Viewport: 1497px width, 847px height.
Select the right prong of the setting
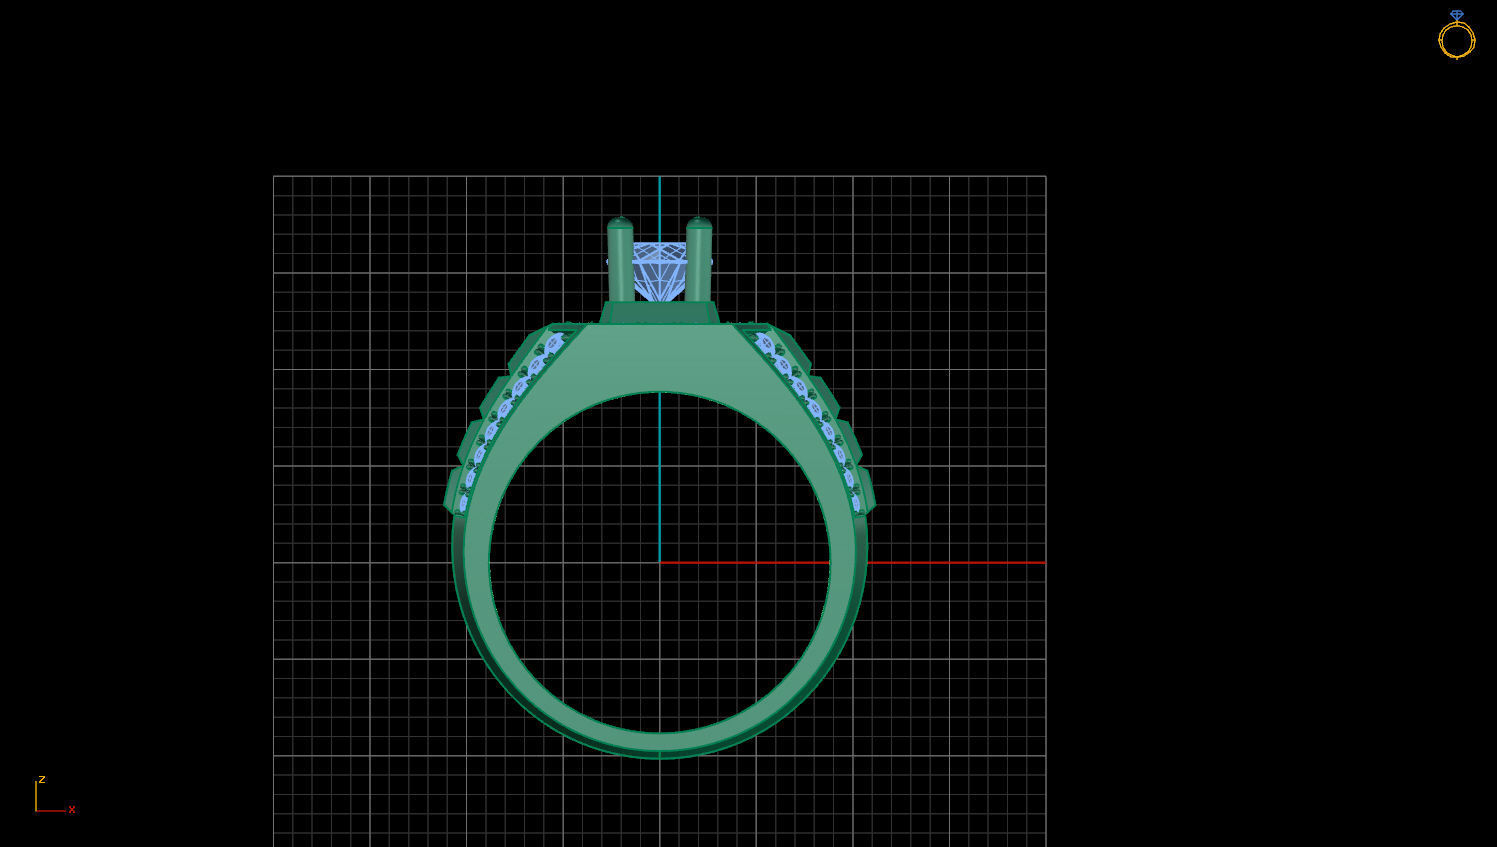tap(699, 260)
